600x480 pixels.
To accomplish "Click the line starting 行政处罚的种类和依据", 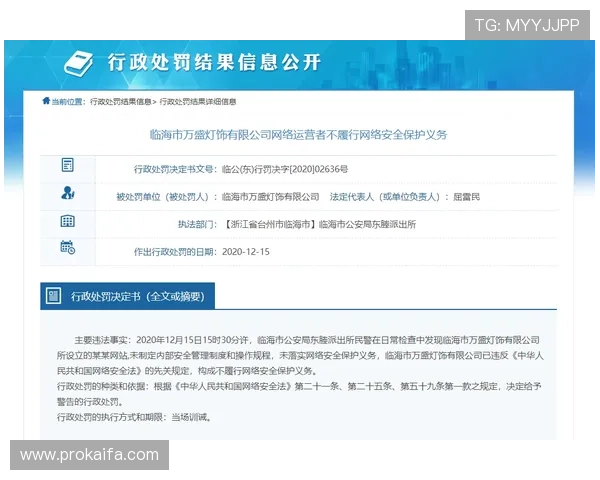I will (x=299, y=387).
